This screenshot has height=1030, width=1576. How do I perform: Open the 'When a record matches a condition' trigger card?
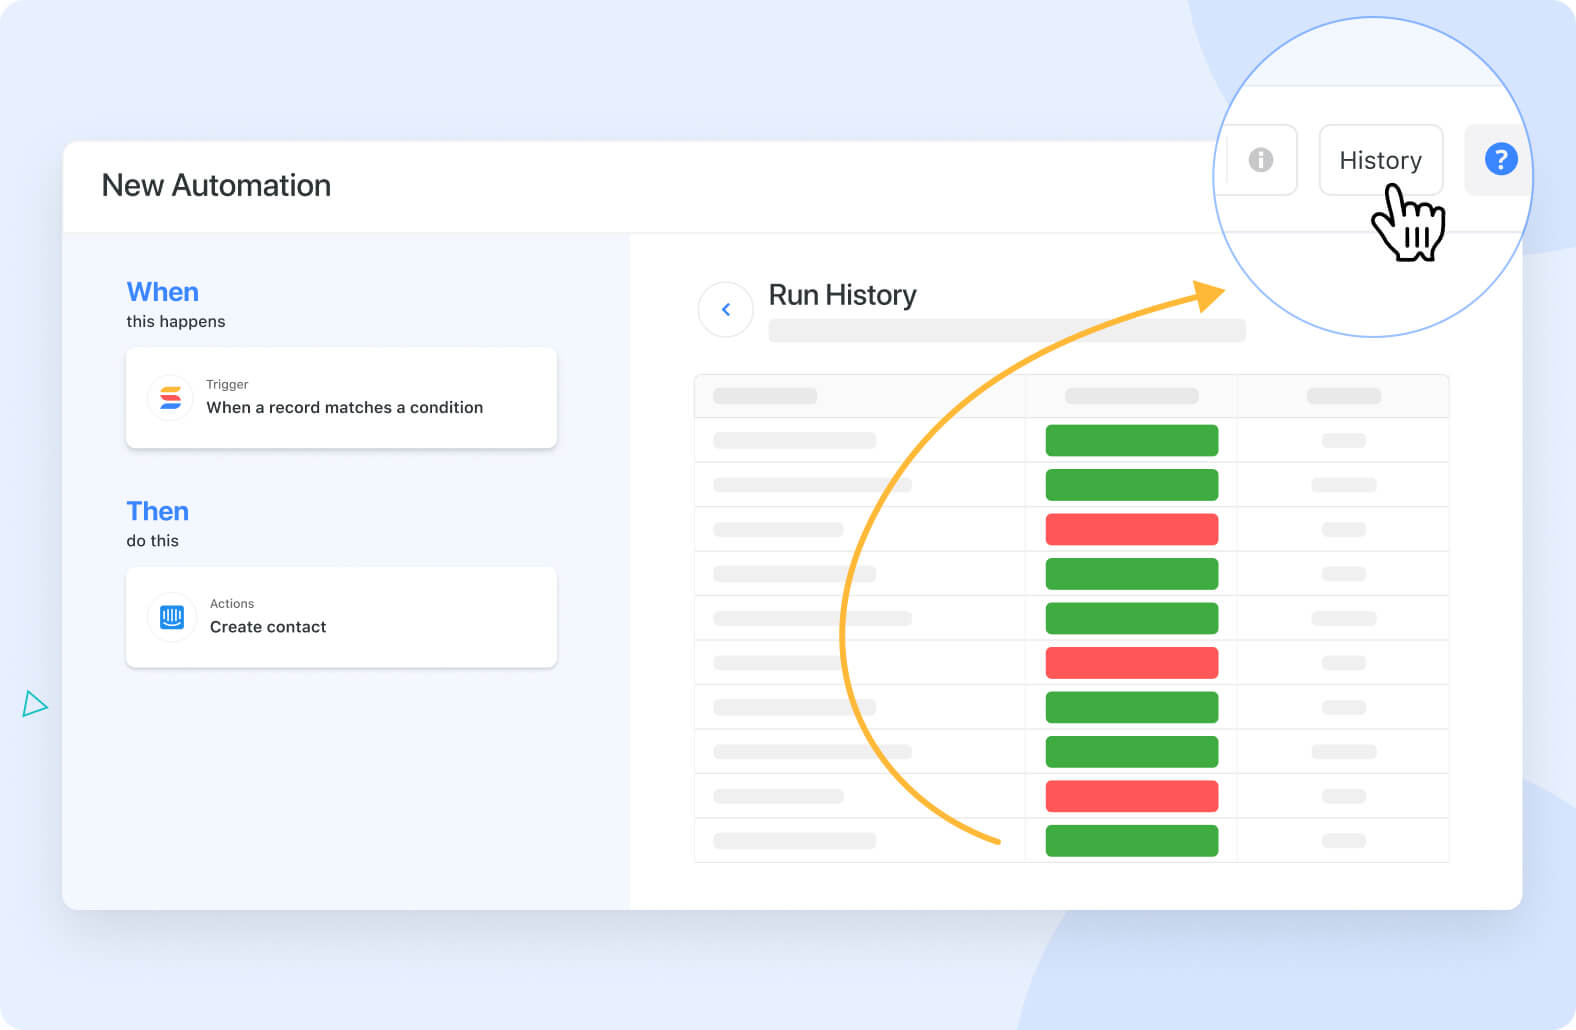pos(341,398)
